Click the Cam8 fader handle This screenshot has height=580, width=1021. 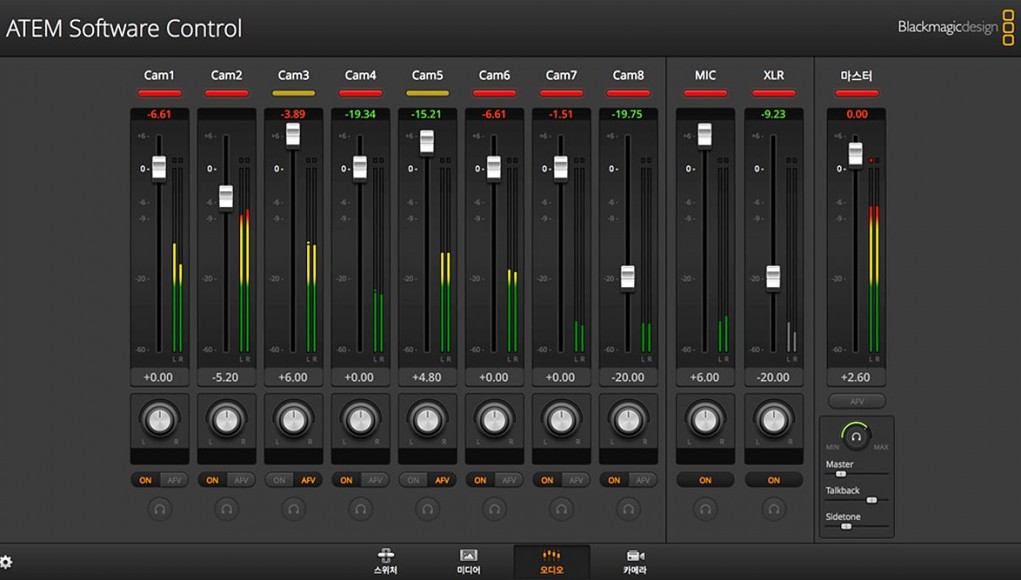(628, 277)
